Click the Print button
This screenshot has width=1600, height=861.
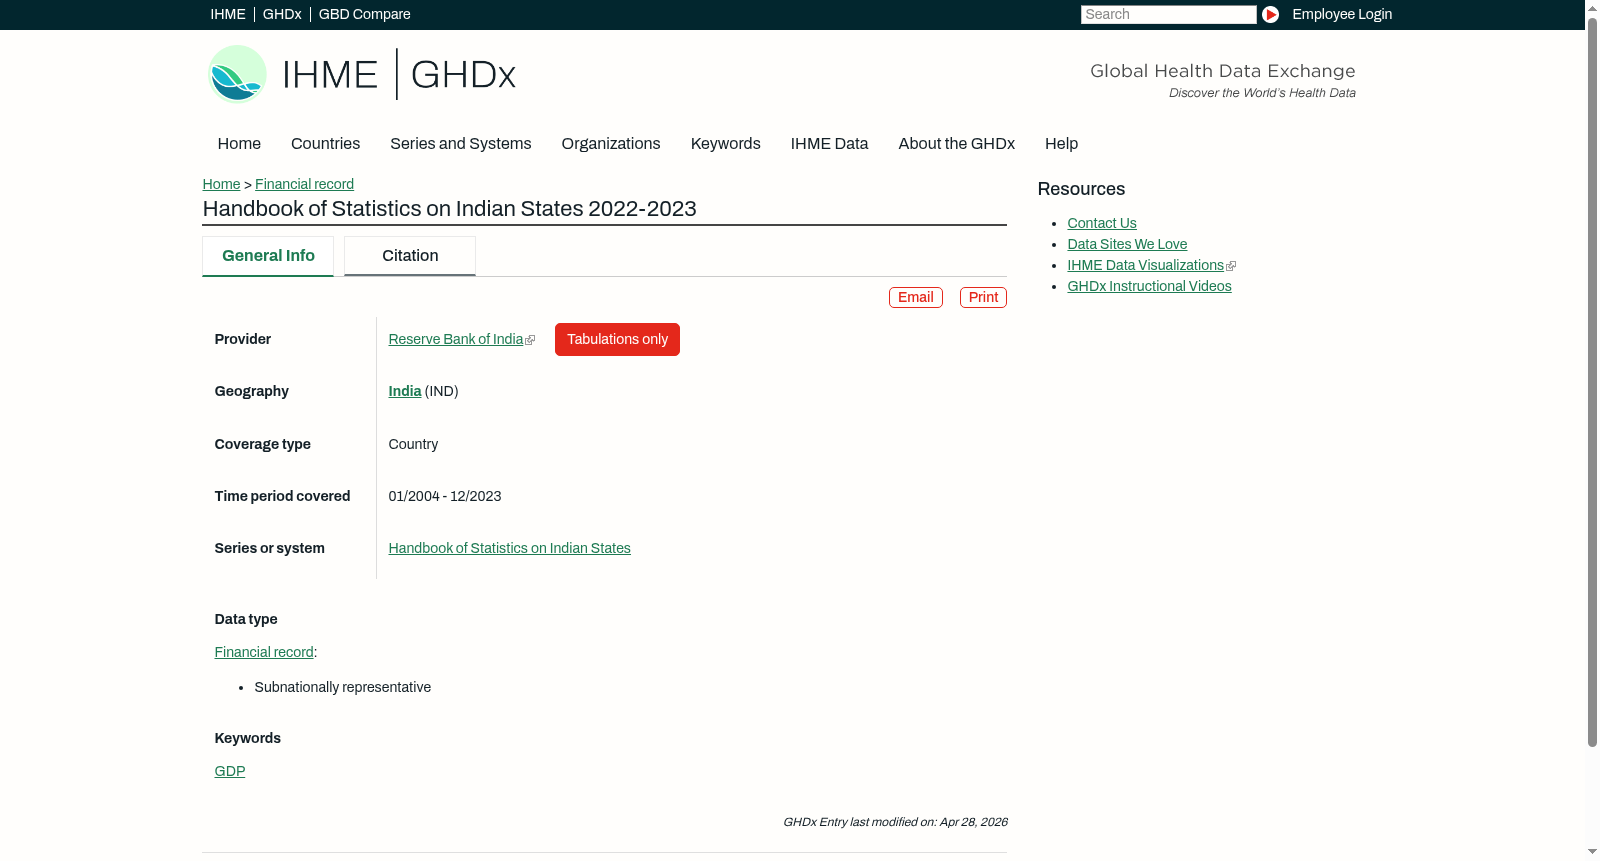(983, 297)
